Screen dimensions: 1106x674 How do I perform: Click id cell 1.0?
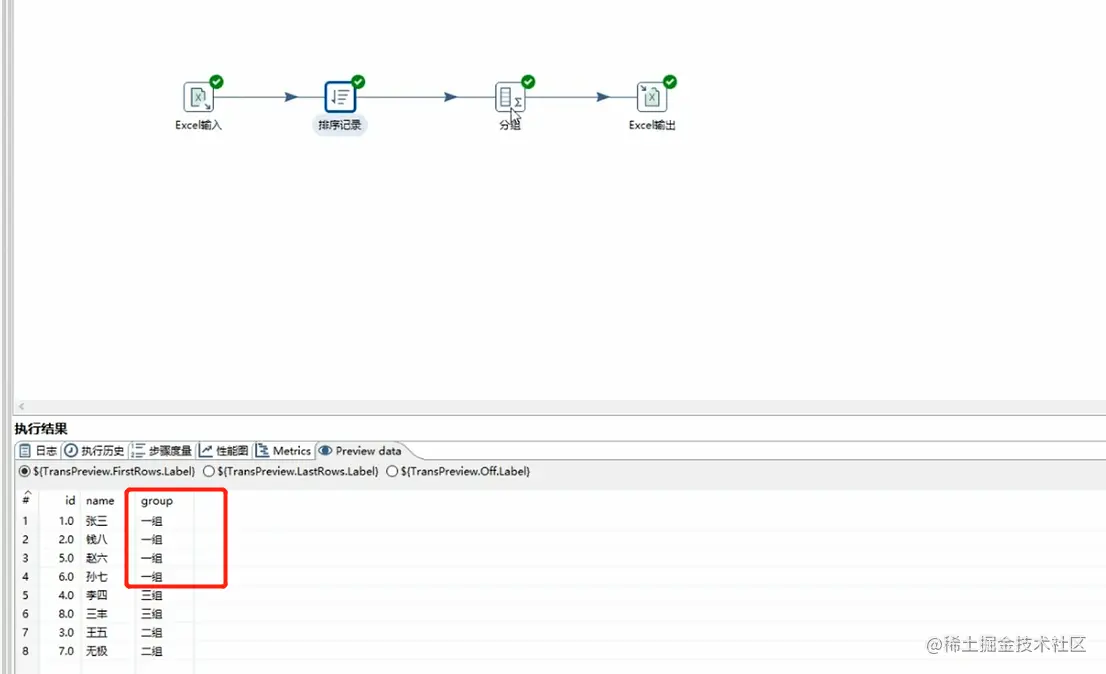(x=66, y=521)
